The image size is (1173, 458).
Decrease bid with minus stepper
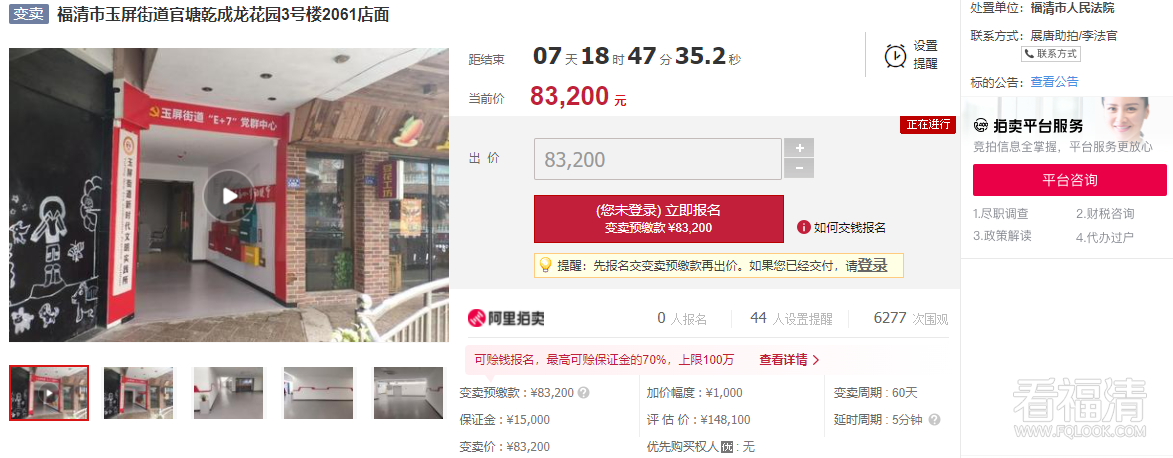[x=799, y=169]
